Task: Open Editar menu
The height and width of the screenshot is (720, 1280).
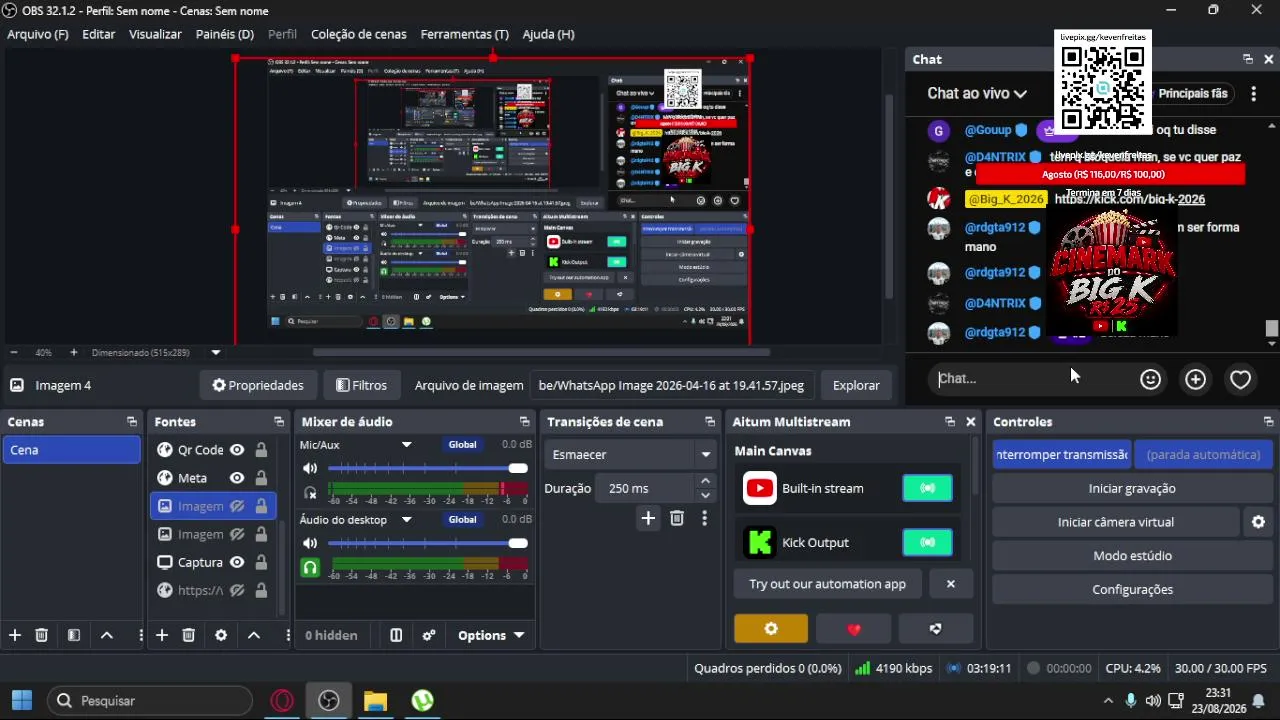Action: pyautogui.click(x=98, y=34)
